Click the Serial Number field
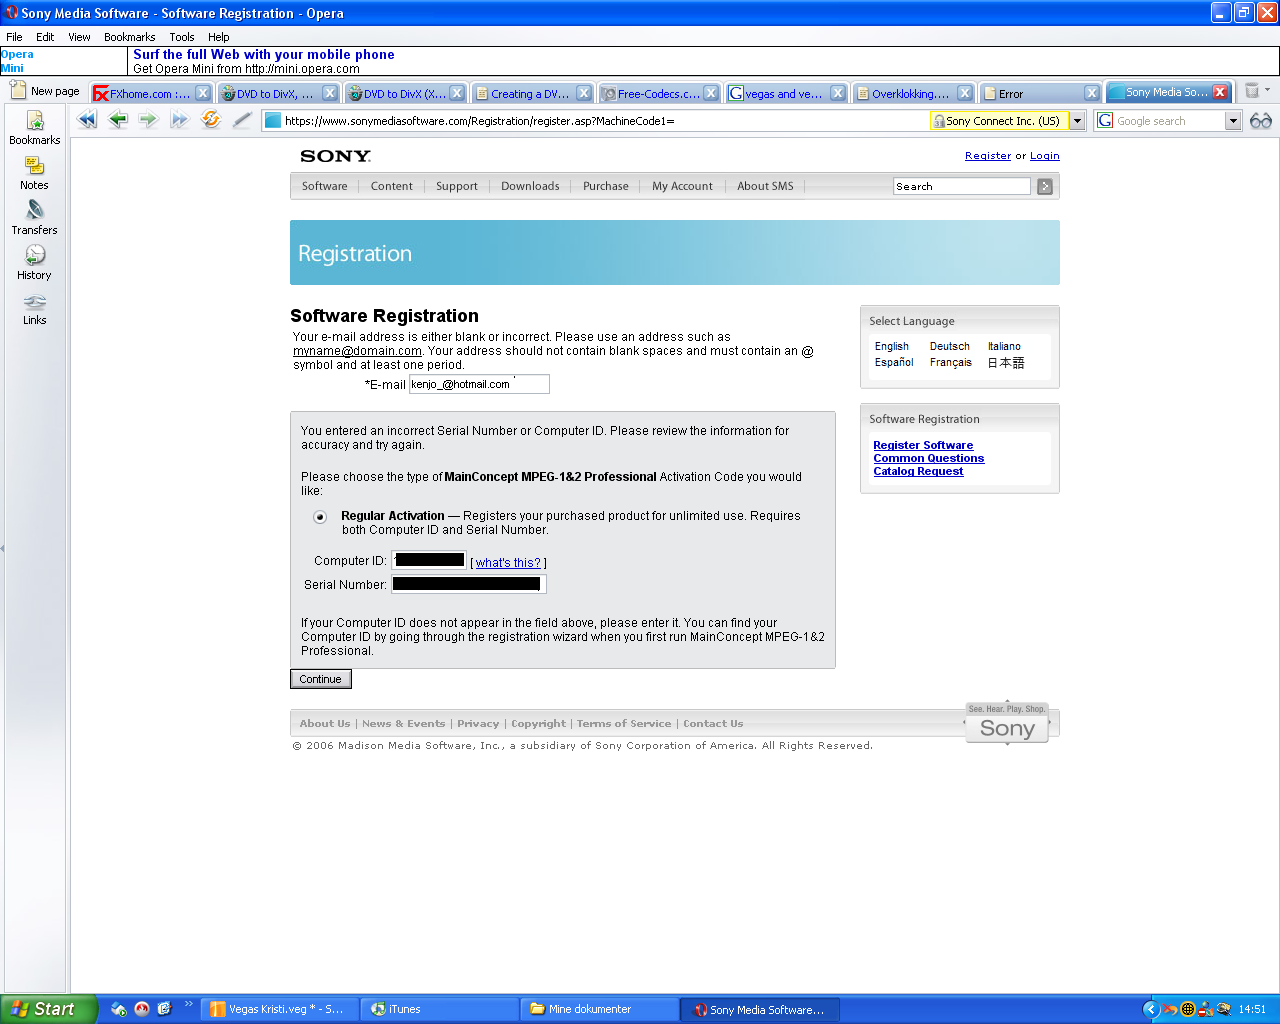The image size is (1280, 1024). point(469,584)
